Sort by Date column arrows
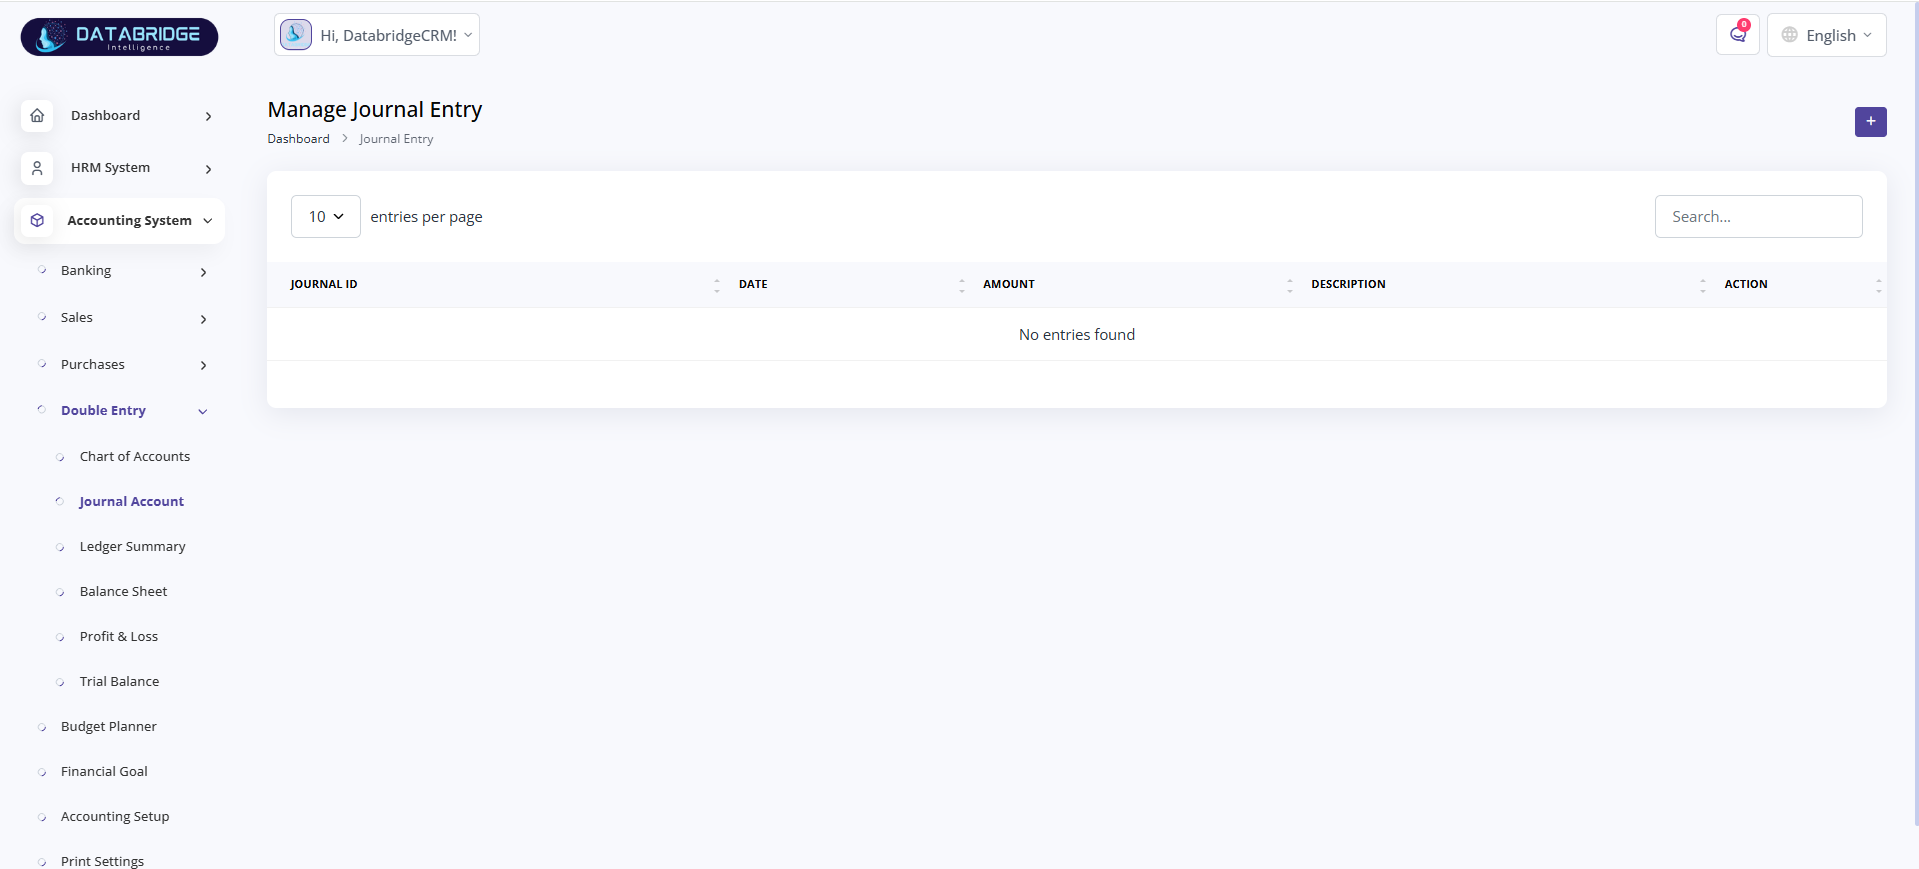This screenshot has height=869, width=1919. point(962,285)
